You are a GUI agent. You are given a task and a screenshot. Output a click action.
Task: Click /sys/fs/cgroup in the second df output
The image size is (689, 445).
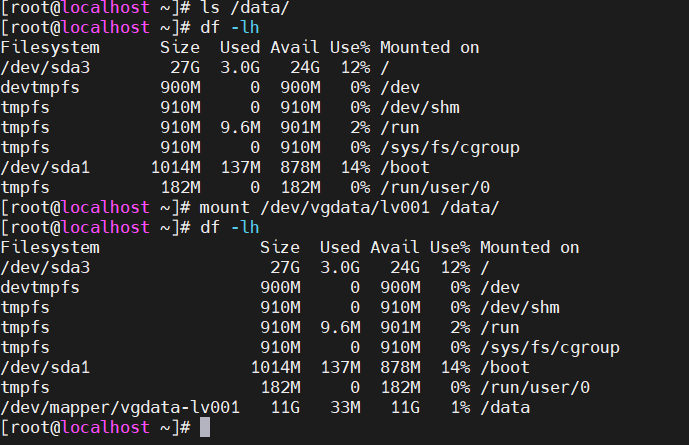550,347
